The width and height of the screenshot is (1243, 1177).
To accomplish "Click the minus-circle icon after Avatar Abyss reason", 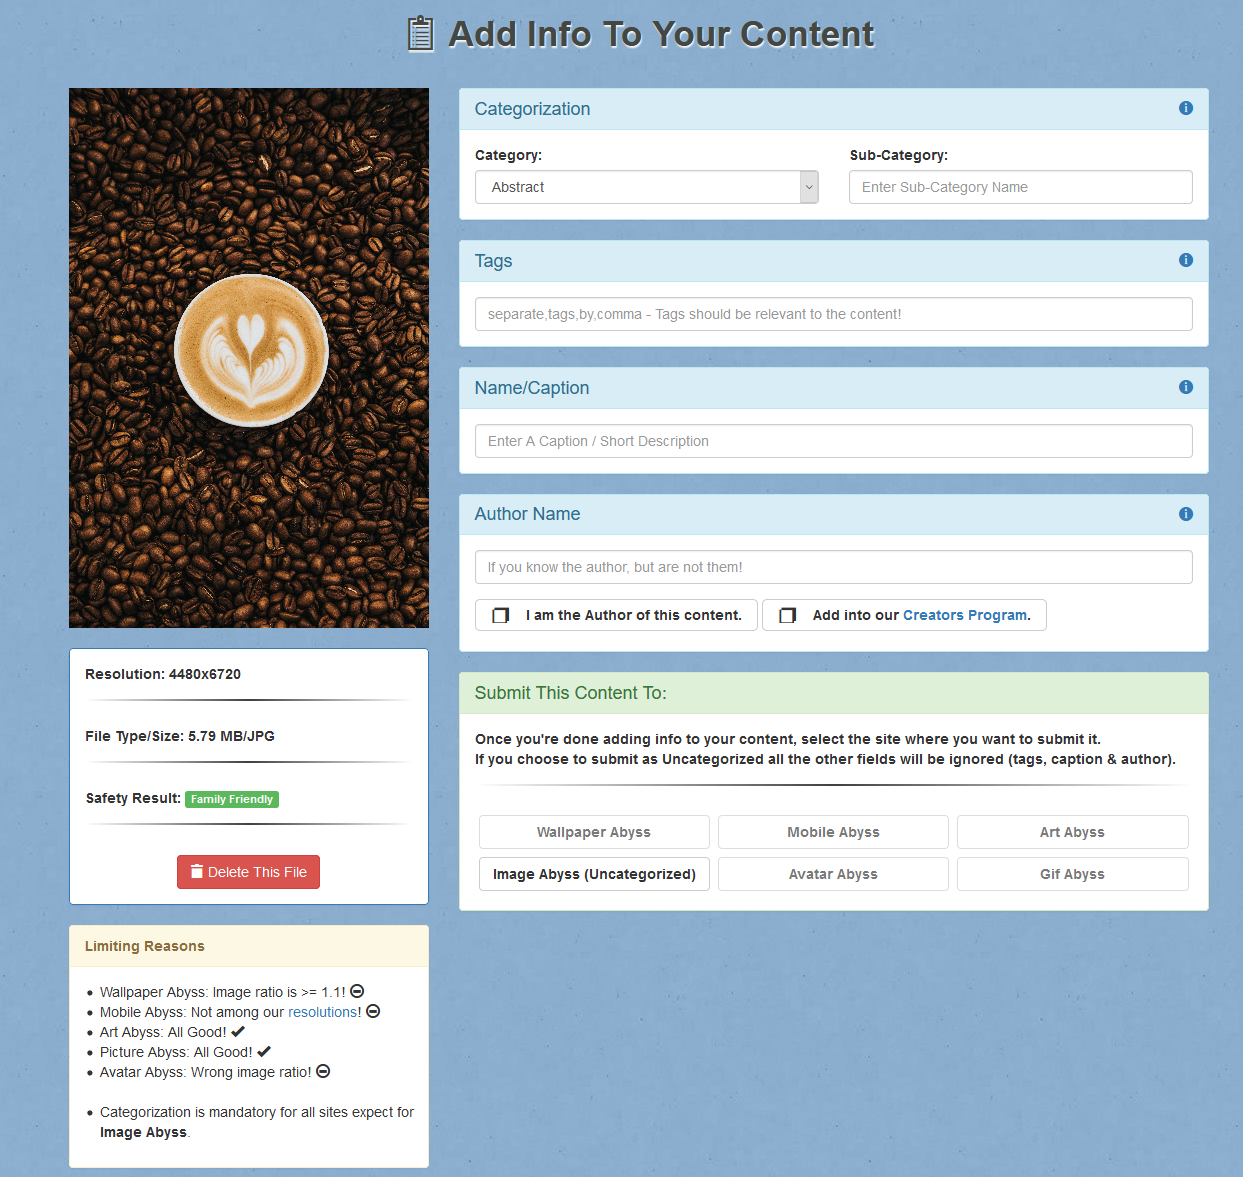I will (x=323, y=1071).
